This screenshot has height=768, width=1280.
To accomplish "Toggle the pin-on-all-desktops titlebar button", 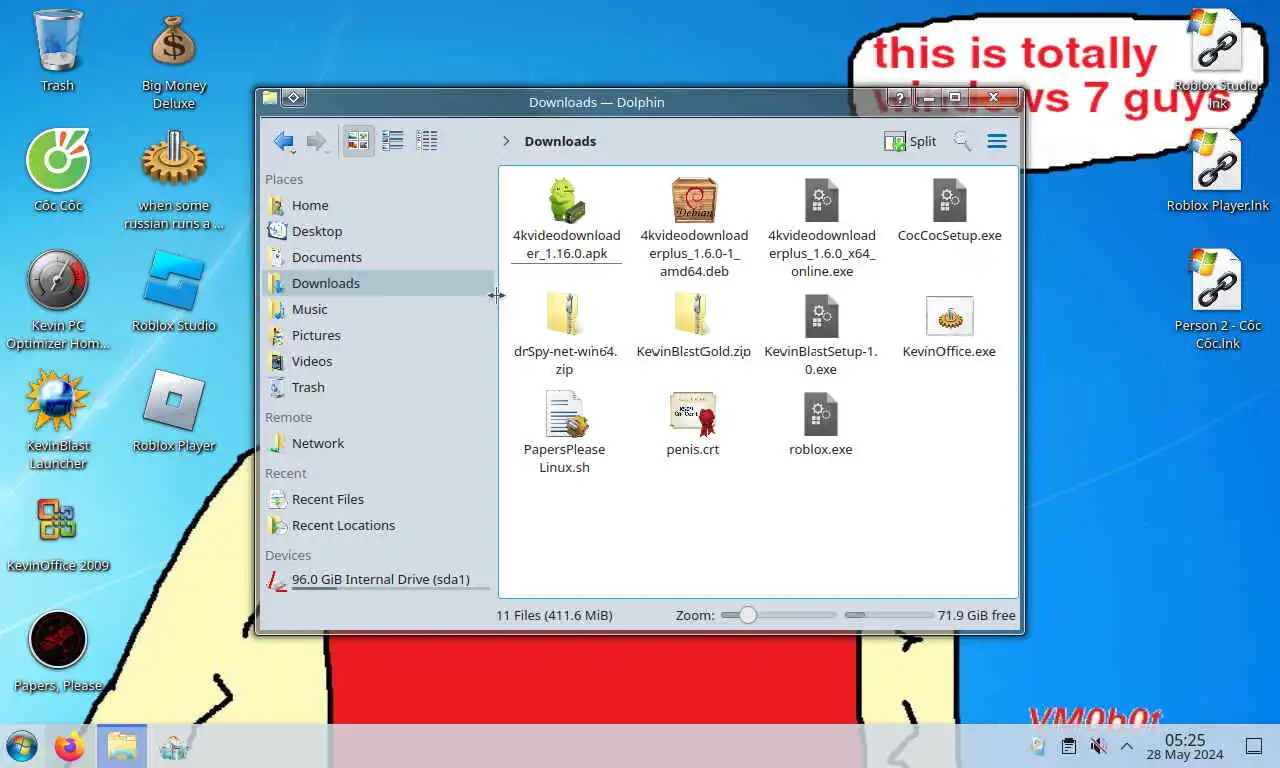I will tap(293, 98).
